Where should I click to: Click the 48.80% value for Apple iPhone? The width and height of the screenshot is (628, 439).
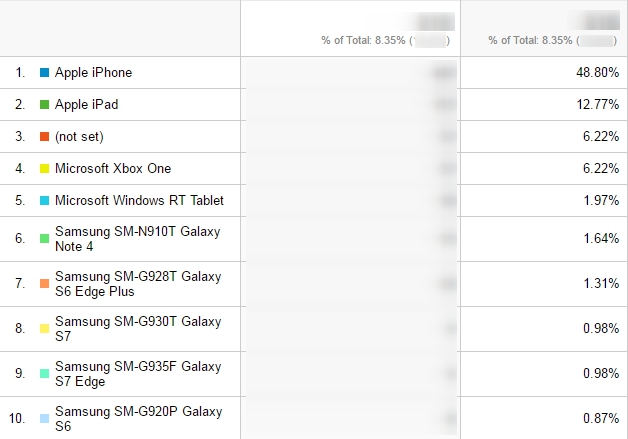[598, 72]
